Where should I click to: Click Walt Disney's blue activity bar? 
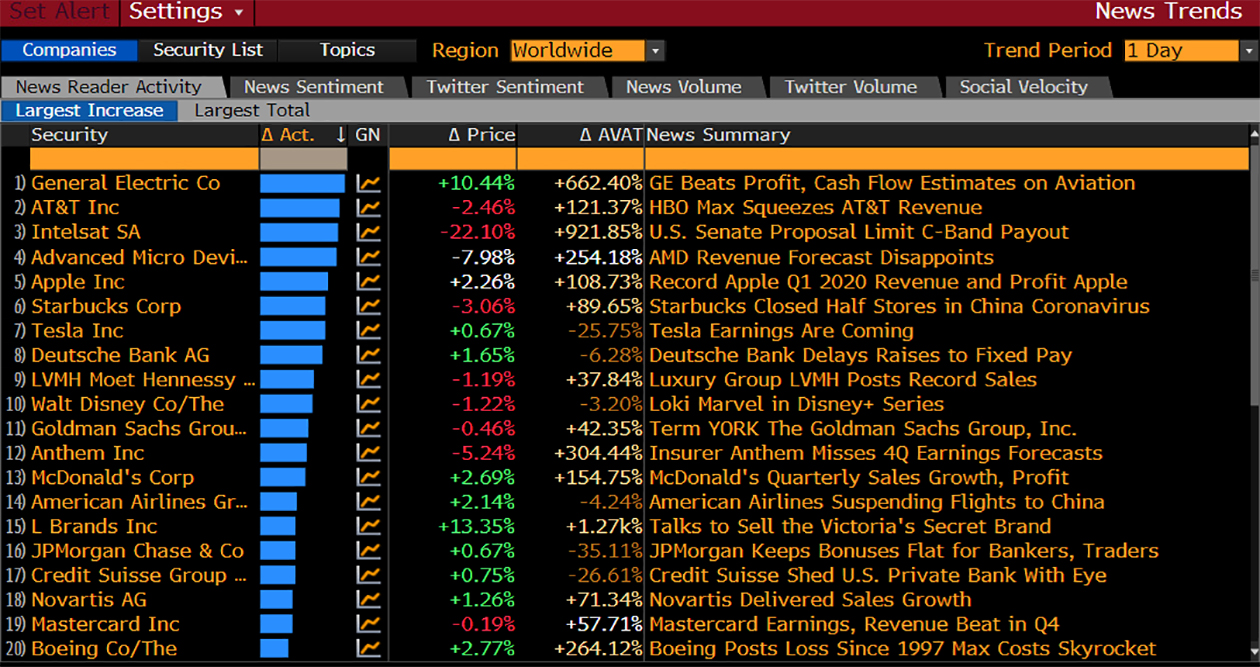pos(285,404)
